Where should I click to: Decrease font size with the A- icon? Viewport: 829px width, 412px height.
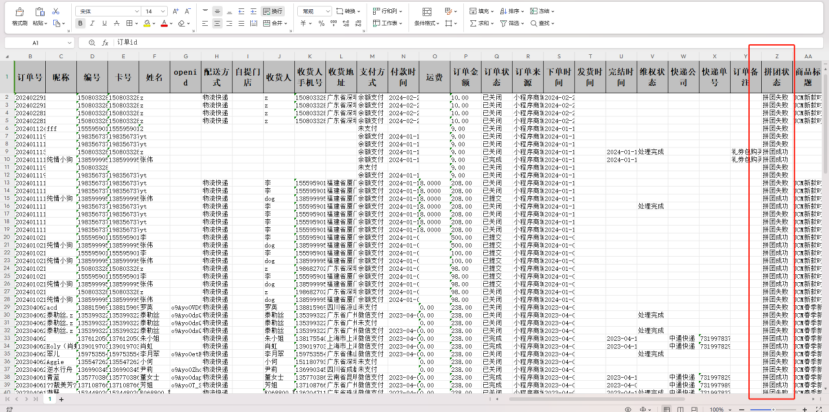[188, 11]
